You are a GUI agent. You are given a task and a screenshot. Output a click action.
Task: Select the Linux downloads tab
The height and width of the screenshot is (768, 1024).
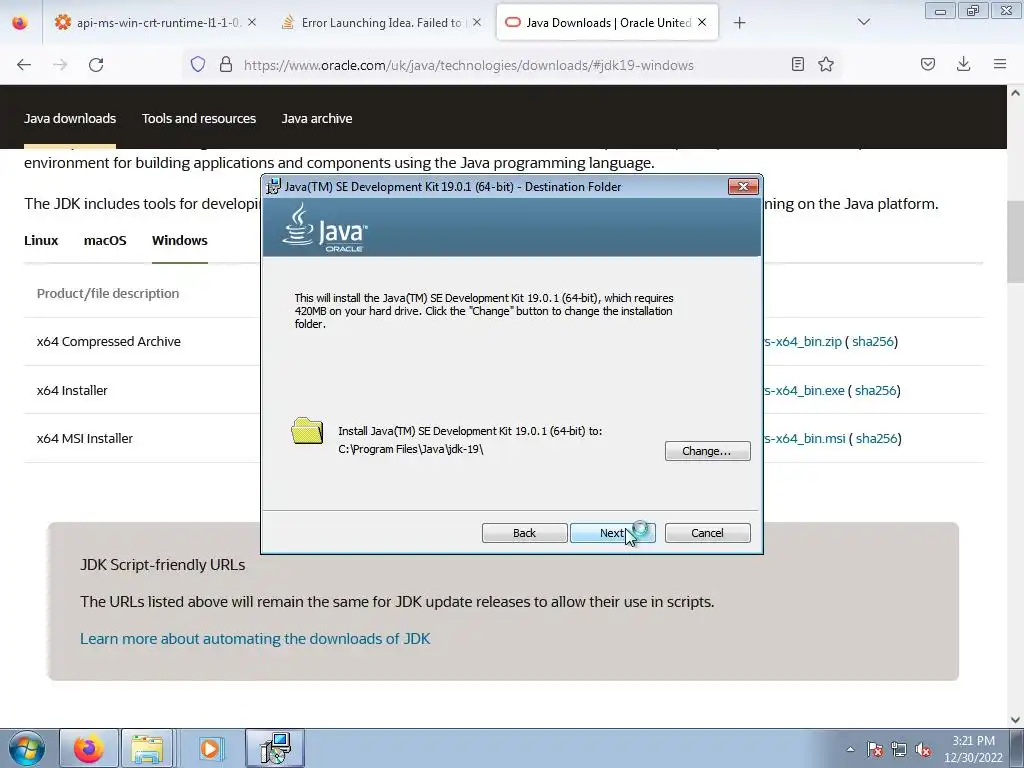coord(41,240)
